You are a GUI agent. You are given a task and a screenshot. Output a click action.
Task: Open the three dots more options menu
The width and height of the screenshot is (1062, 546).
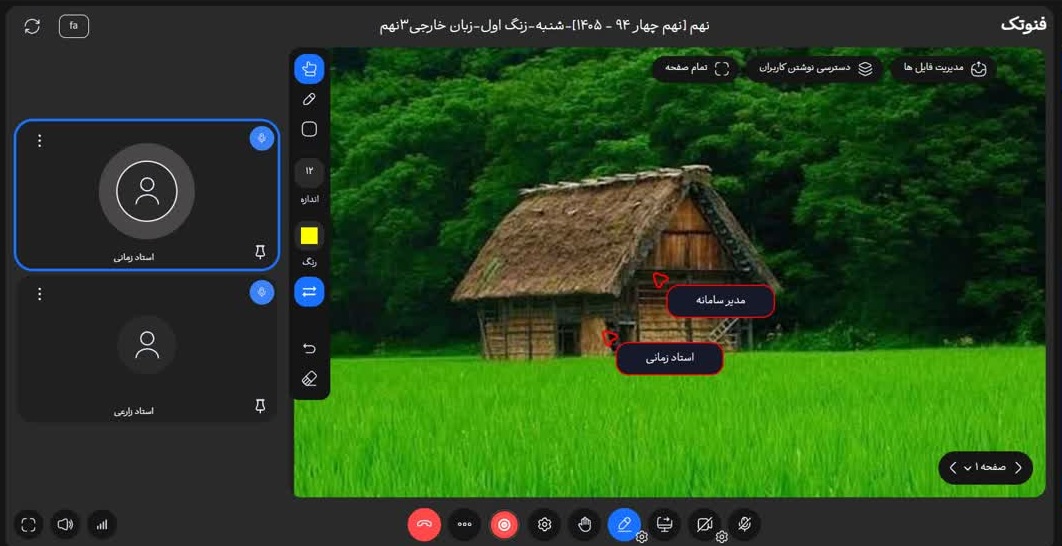click(x=465, y=524)
